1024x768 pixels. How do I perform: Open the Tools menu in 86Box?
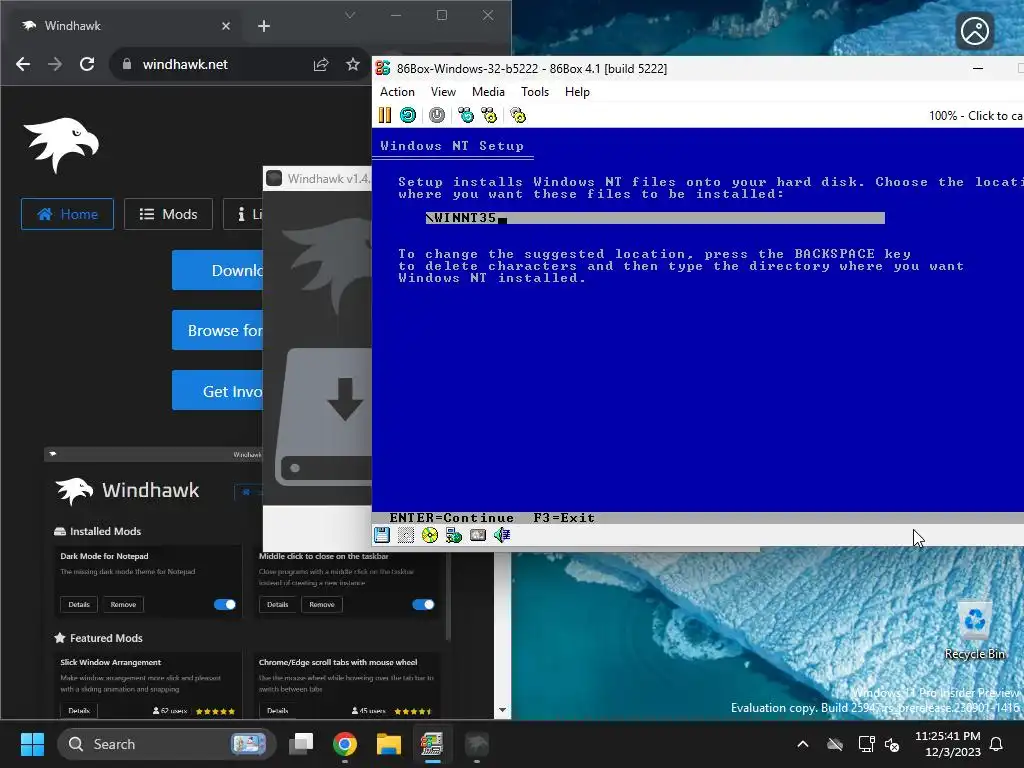coord(535,92)
